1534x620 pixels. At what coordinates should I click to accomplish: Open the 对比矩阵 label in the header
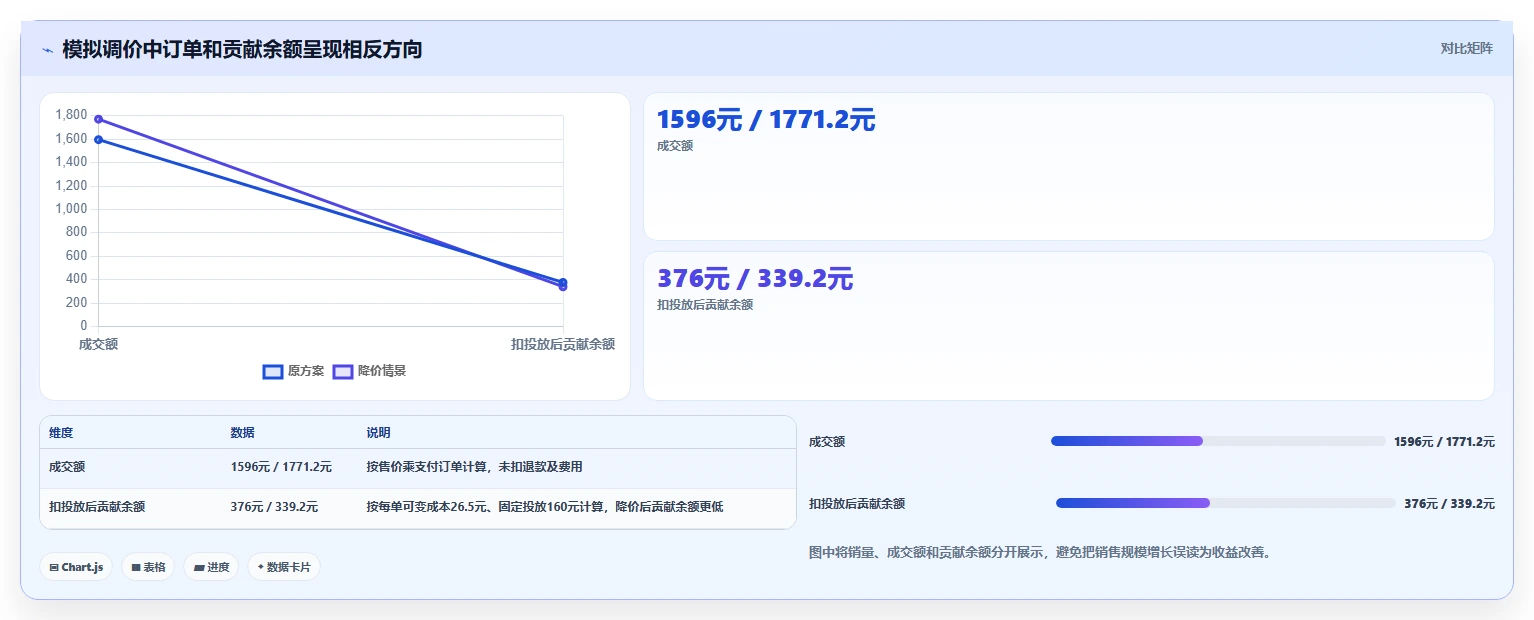[1466, 48]
